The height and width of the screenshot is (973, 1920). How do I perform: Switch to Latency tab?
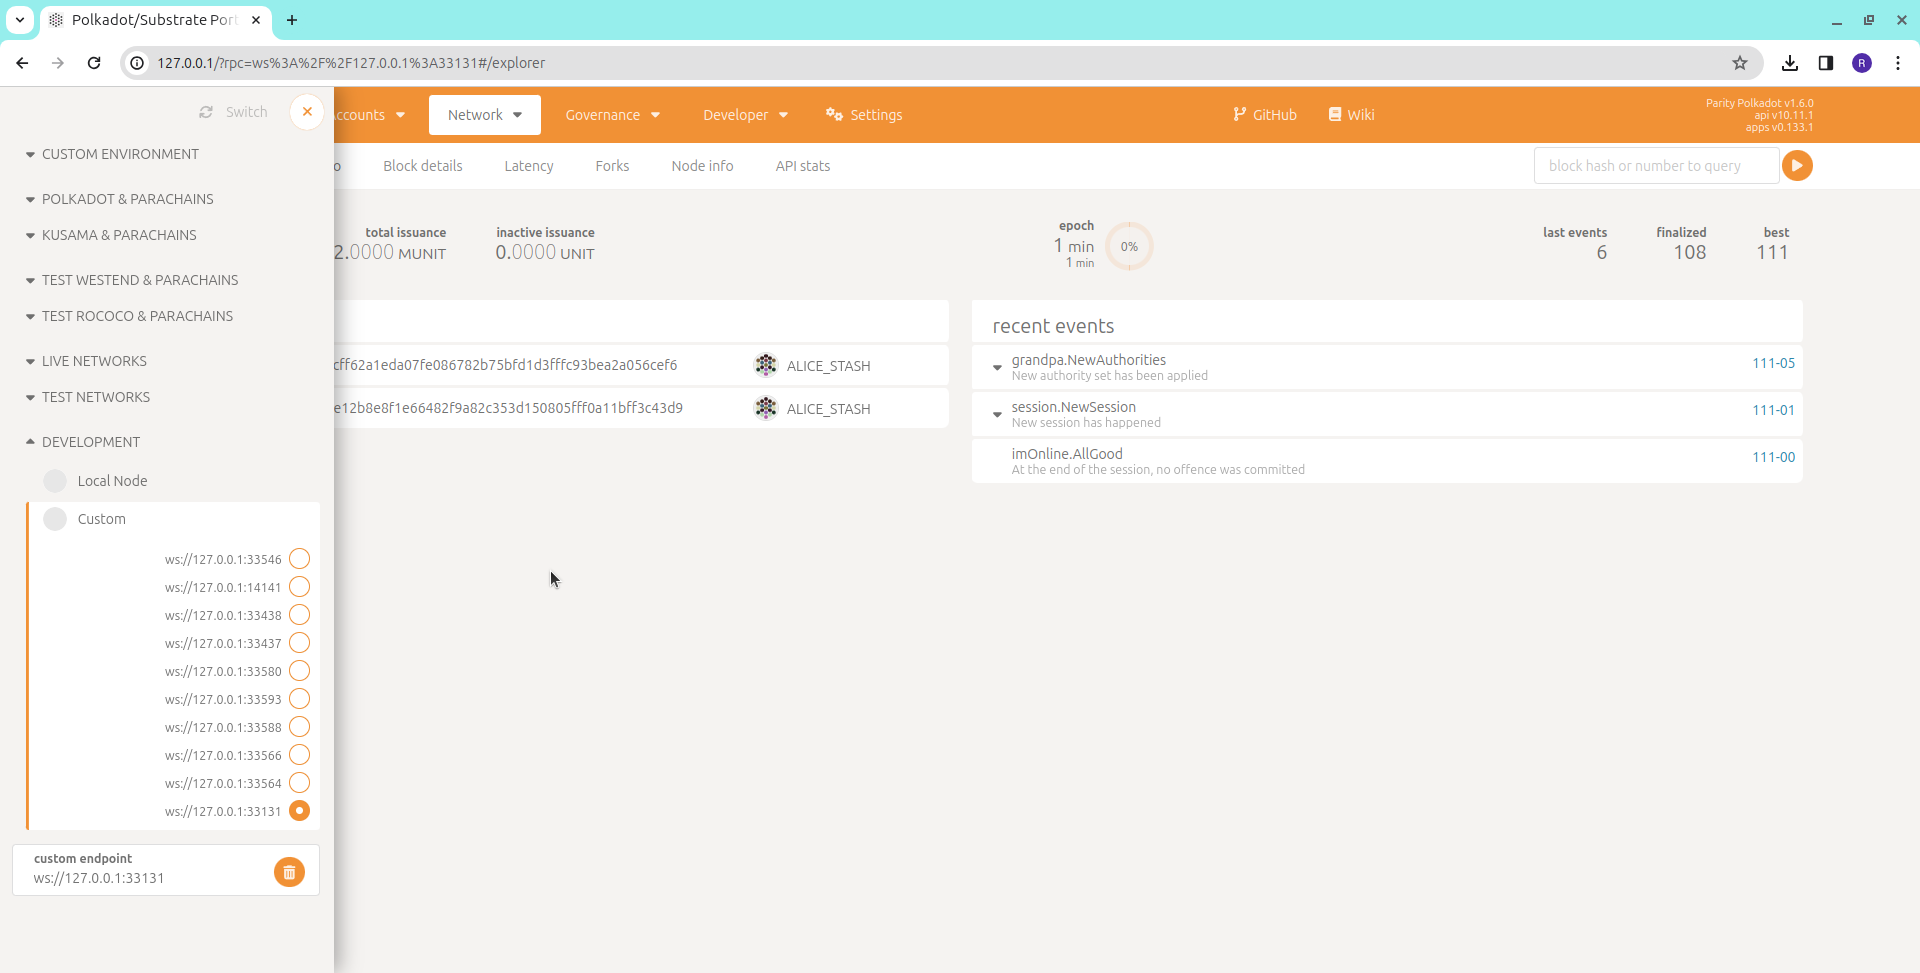pos(529,166)
